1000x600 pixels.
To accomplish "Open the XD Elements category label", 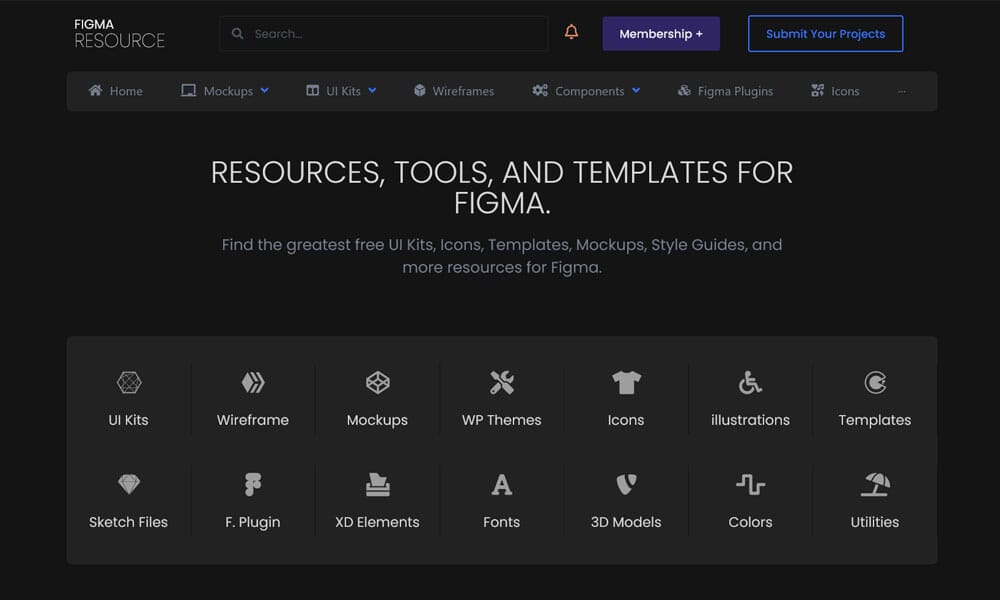I will pyautogui.click(x=377, y=522).
